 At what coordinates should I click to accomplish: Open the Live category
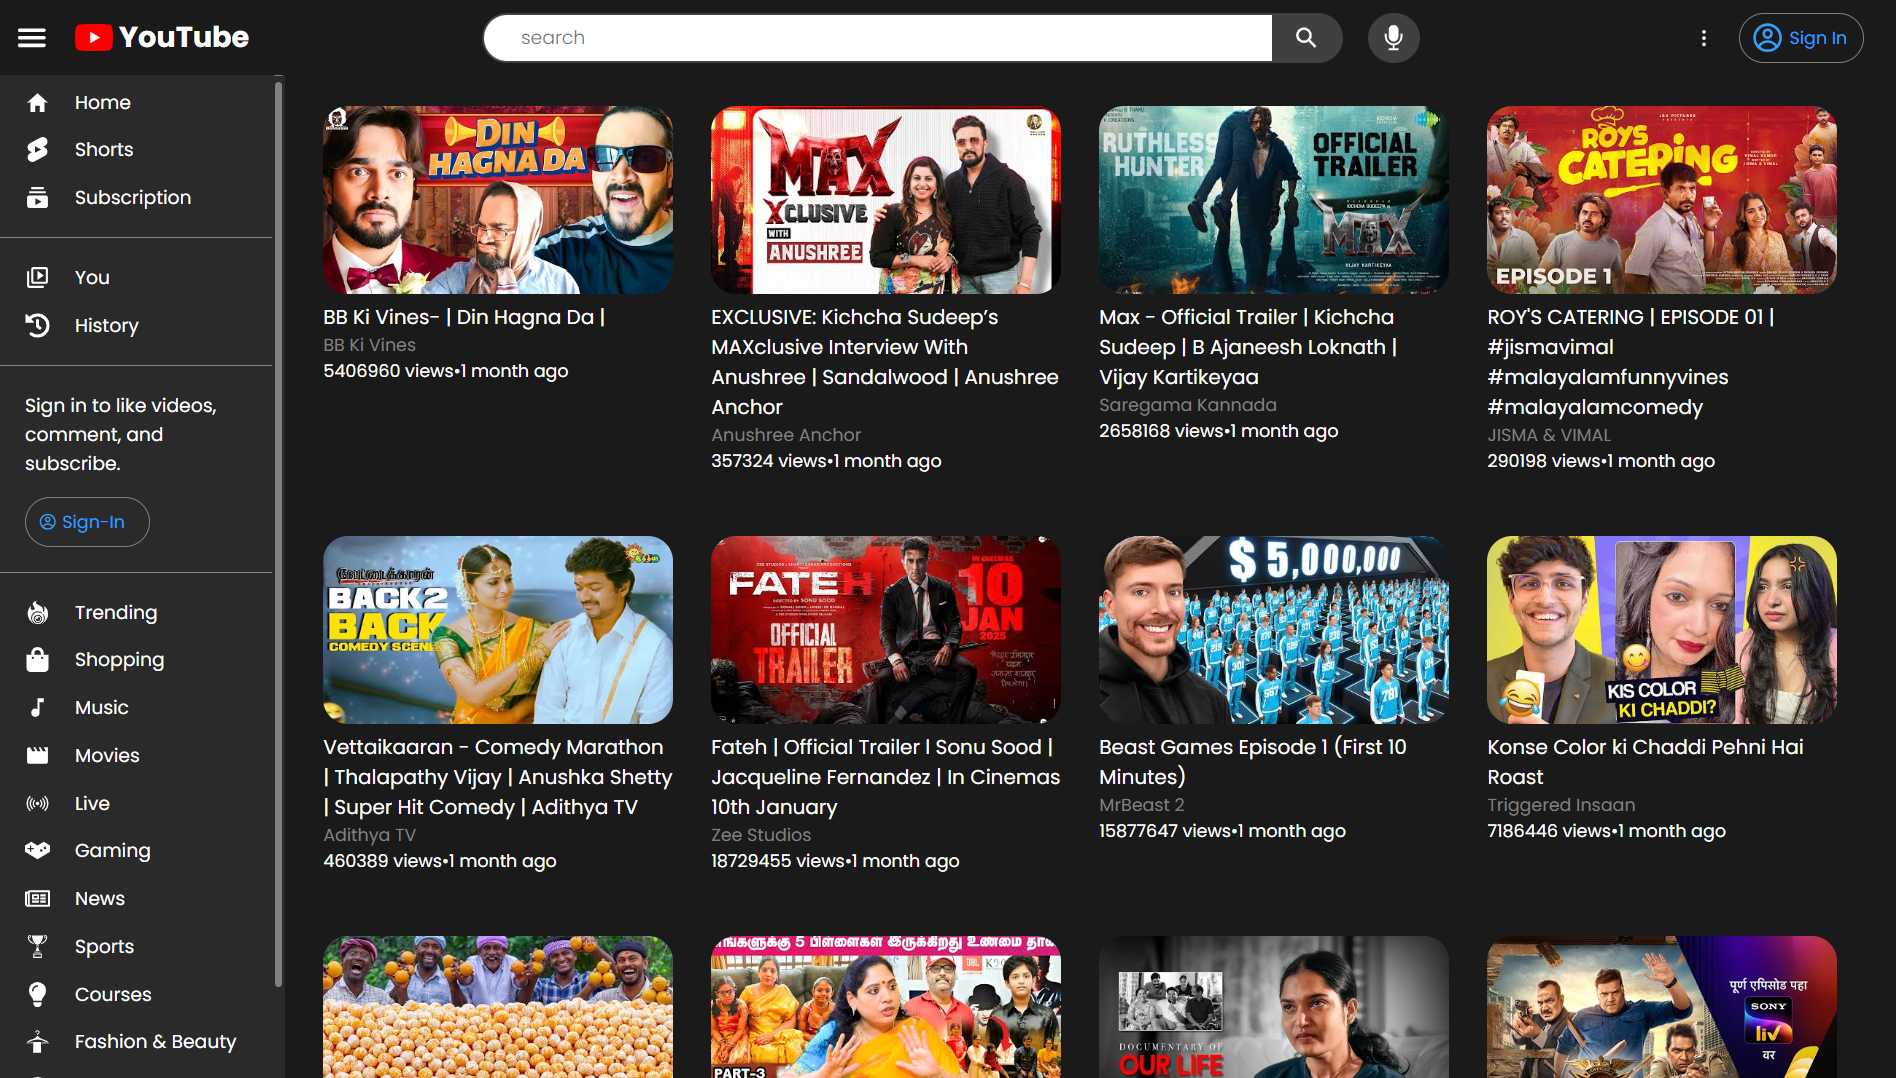(x=92, y=804)
